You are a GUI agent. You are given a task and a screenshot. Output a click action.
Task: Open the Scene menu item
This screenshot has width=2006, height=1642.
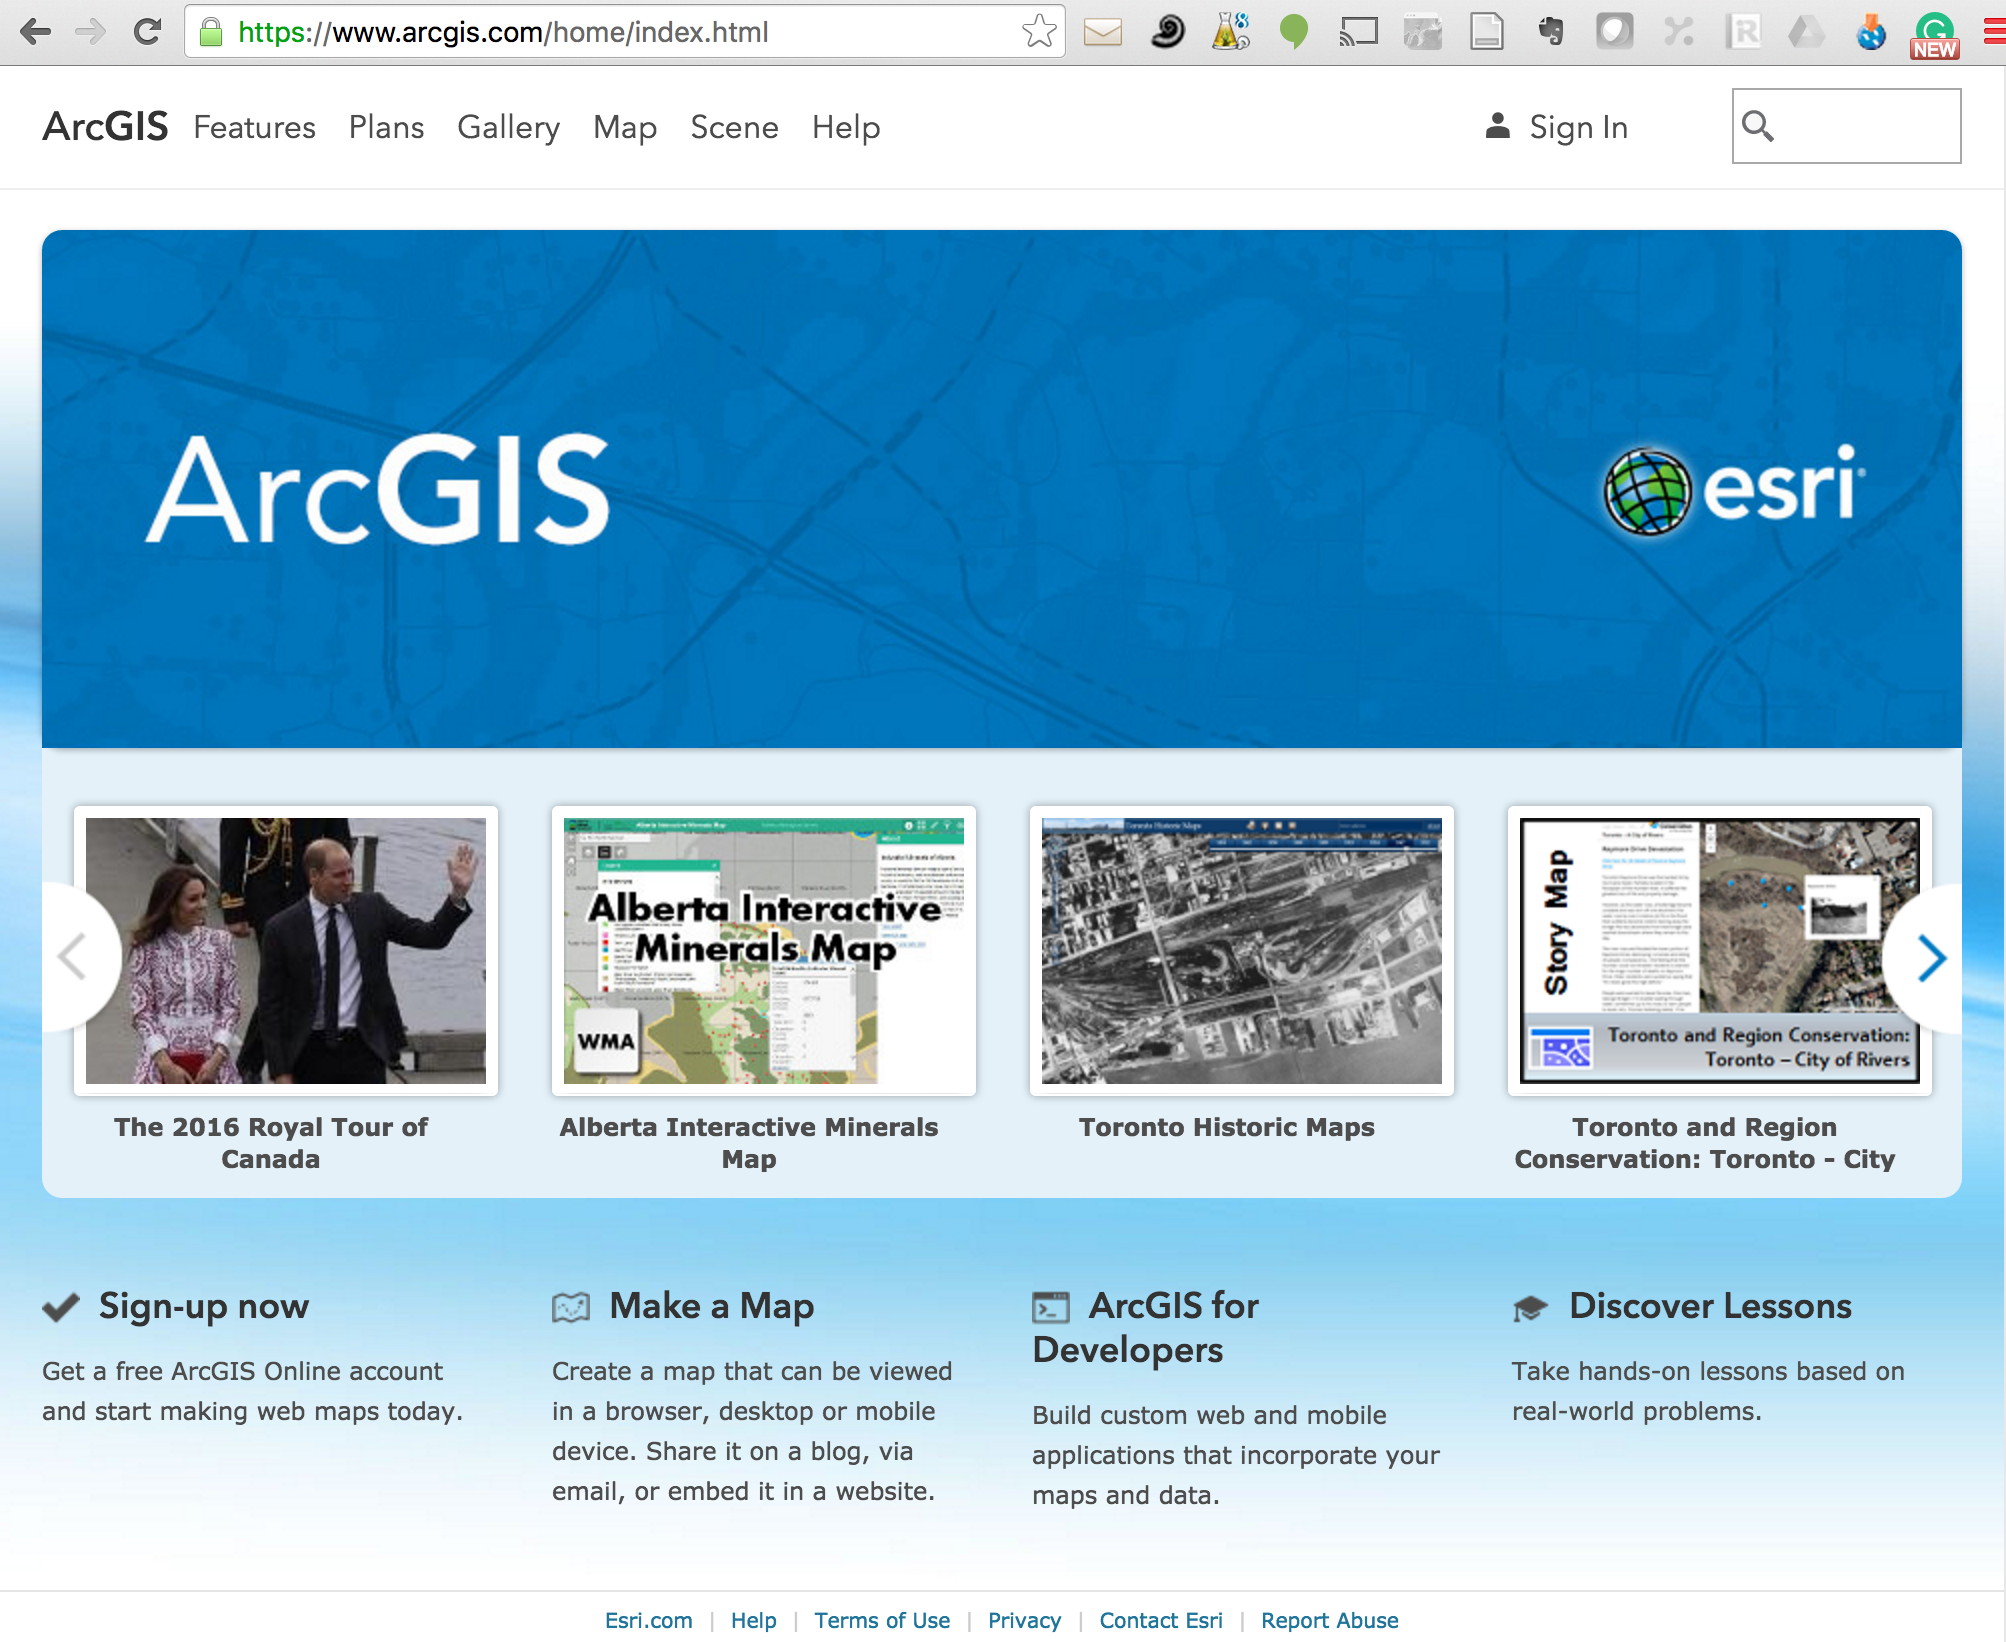coord(734,127)
